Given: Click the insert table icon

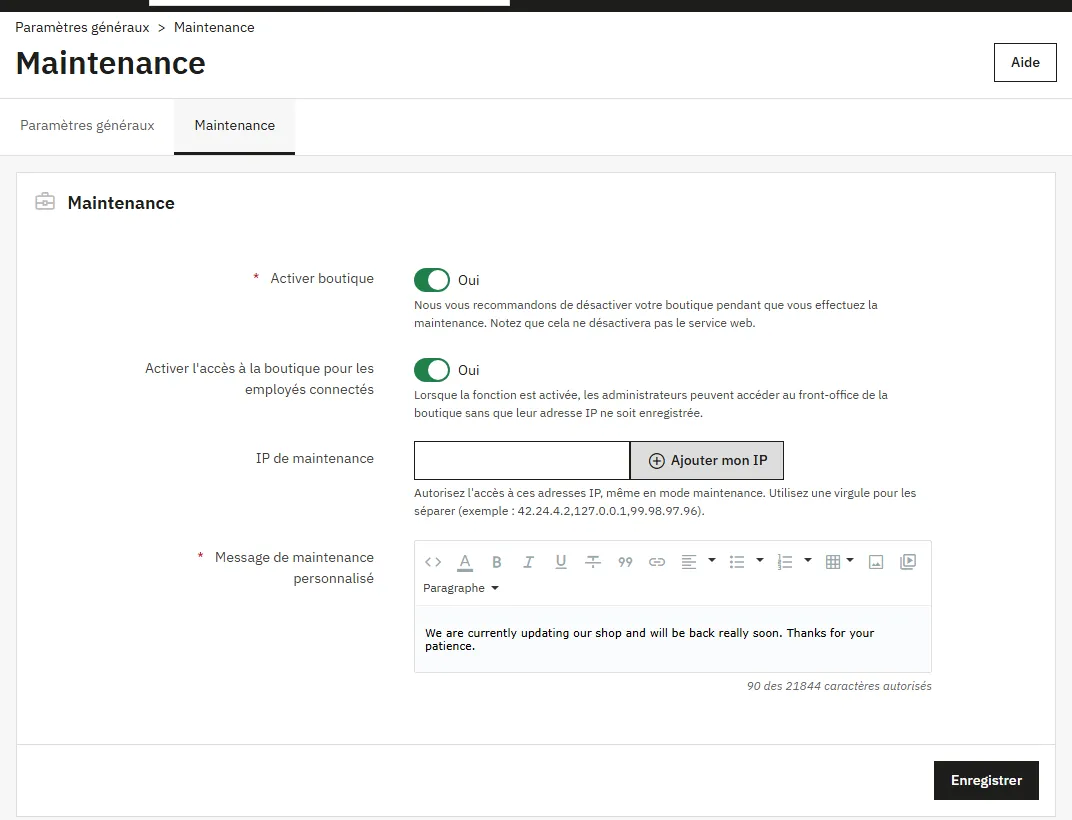Looking at the screenshot, I should coord(833,562).
